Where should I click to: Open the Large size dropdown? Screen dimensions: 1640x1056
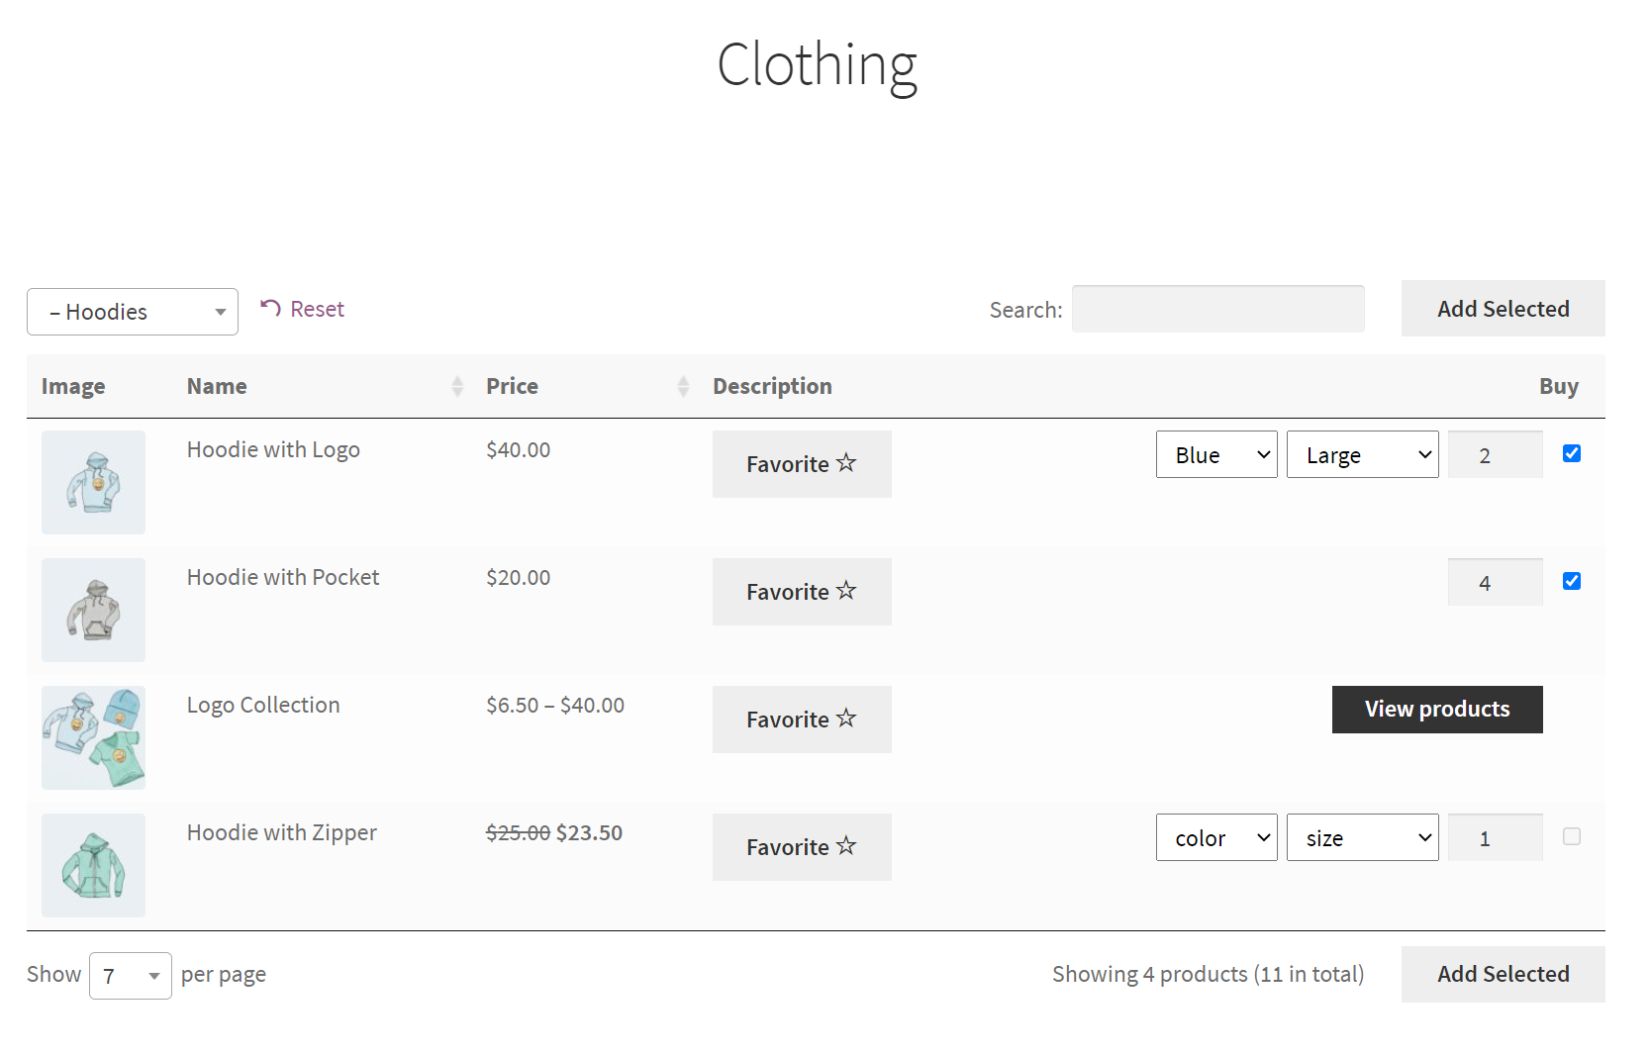coord(1362,454)
